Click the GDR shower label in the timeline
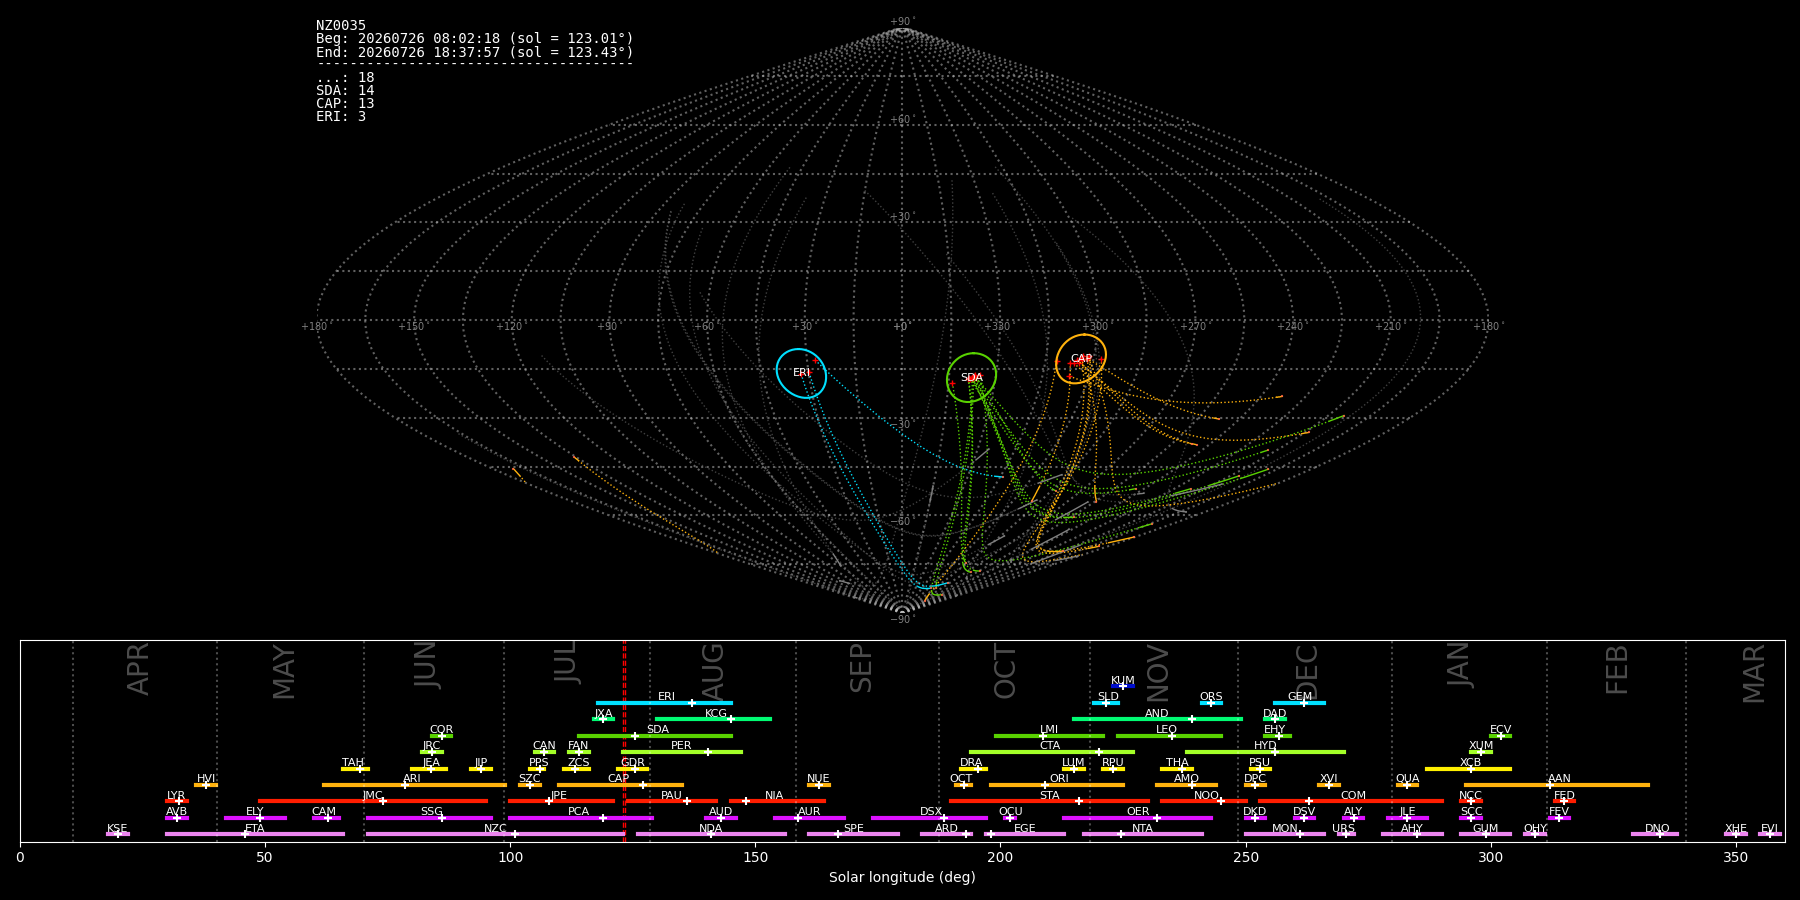This screenshot has height=900, width=1800. (x=632, y=763)
